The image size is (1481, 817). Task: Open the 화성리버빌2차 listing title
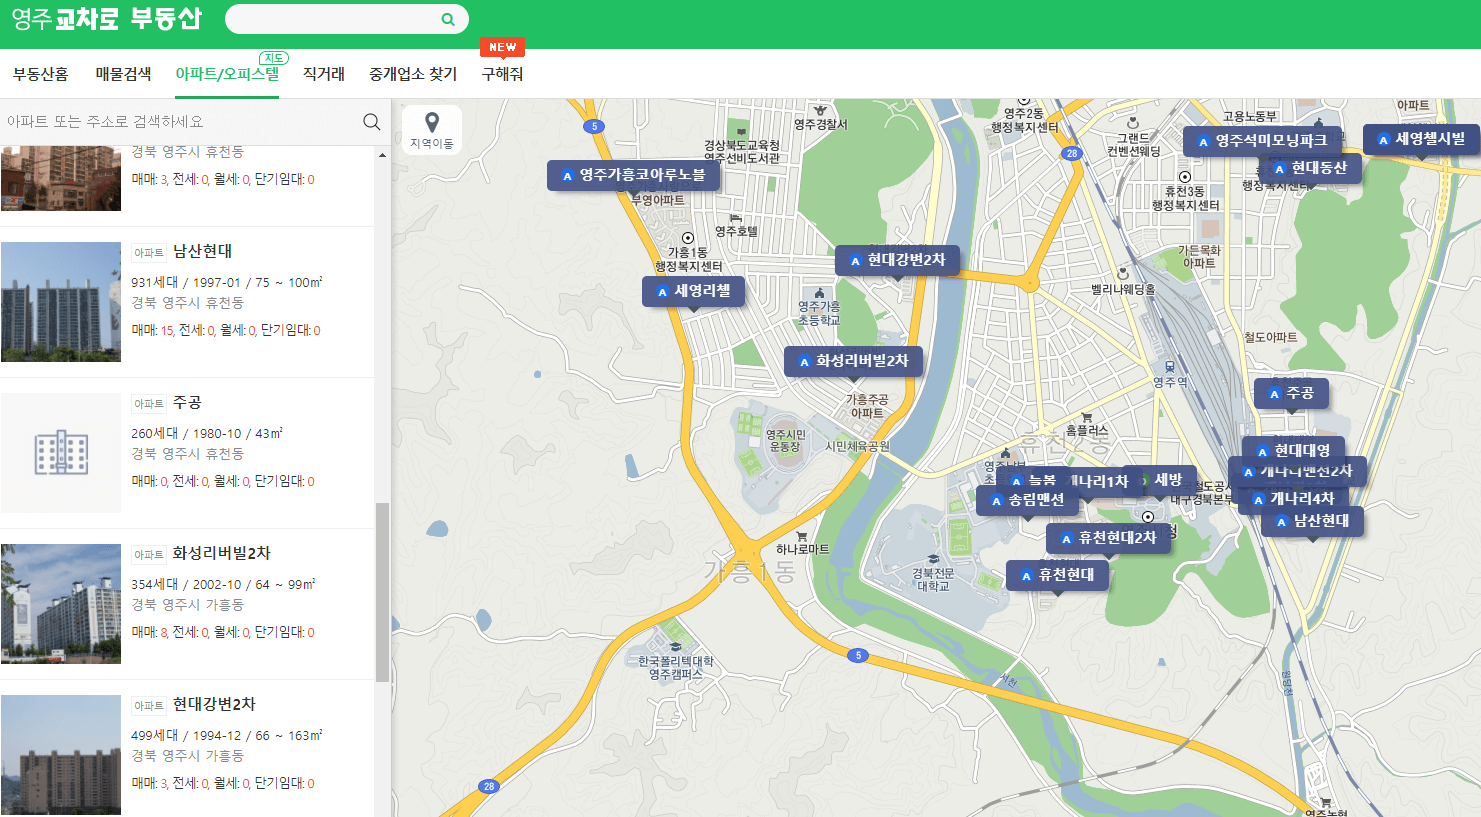(222, 553)
